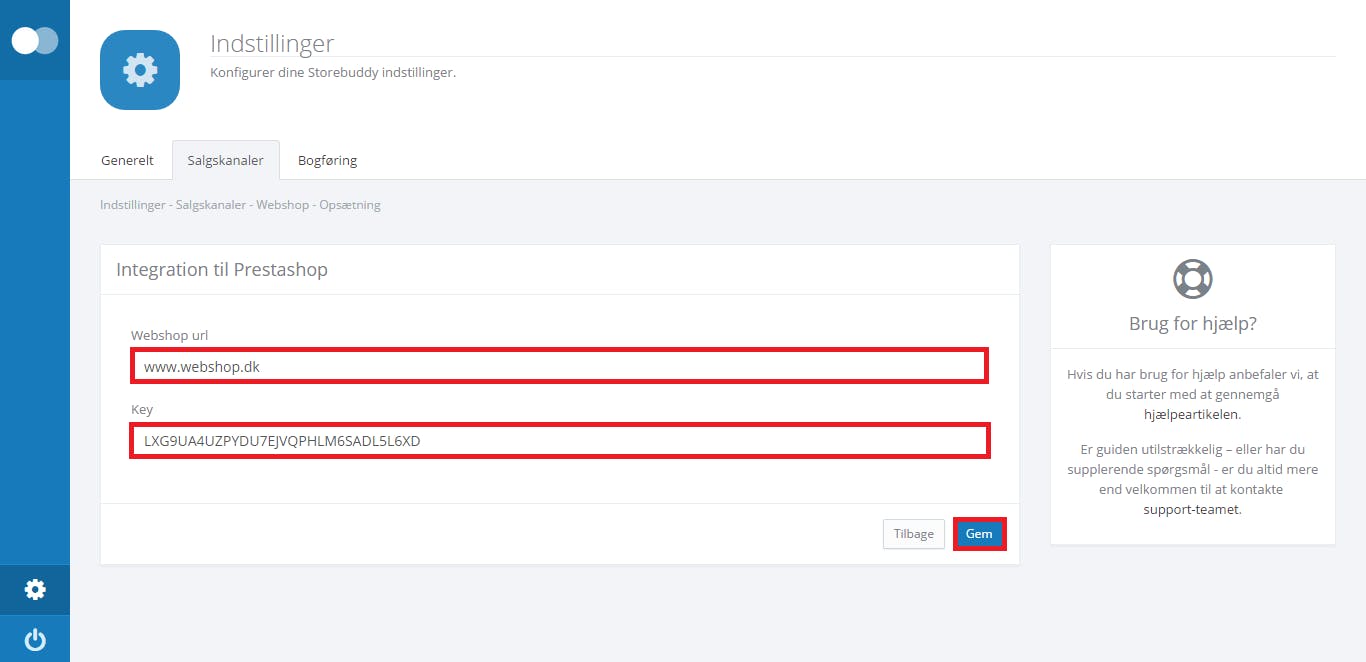
Task: Click the large blue settings gear tile
Action: (x=140, y=70)
